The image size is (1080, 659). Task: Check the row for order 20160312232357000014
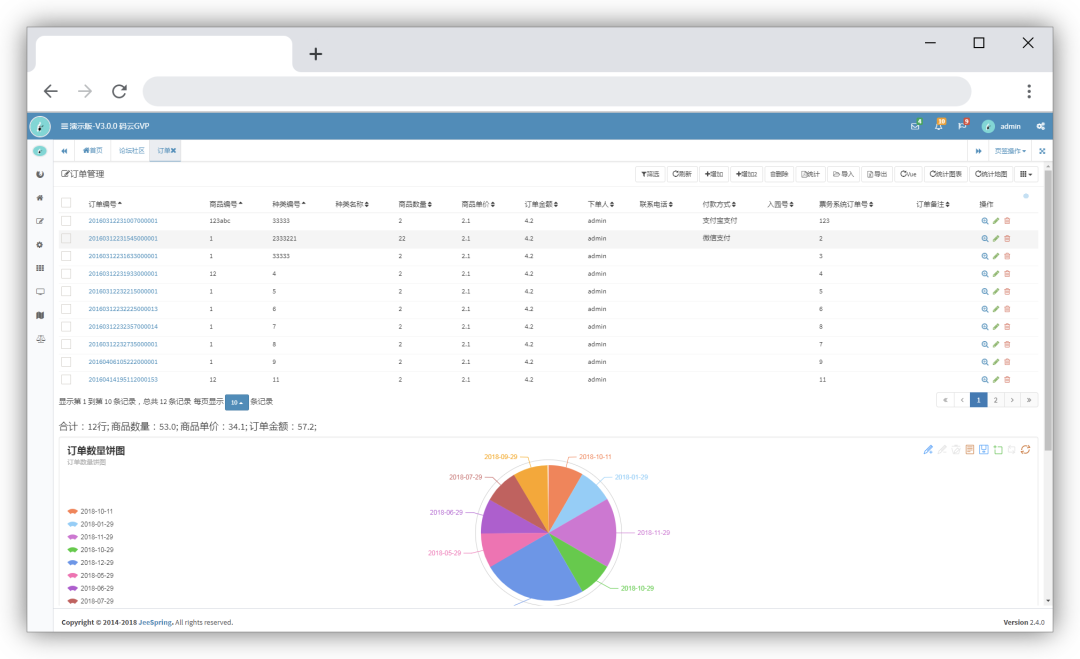click(x=66, y=326)
